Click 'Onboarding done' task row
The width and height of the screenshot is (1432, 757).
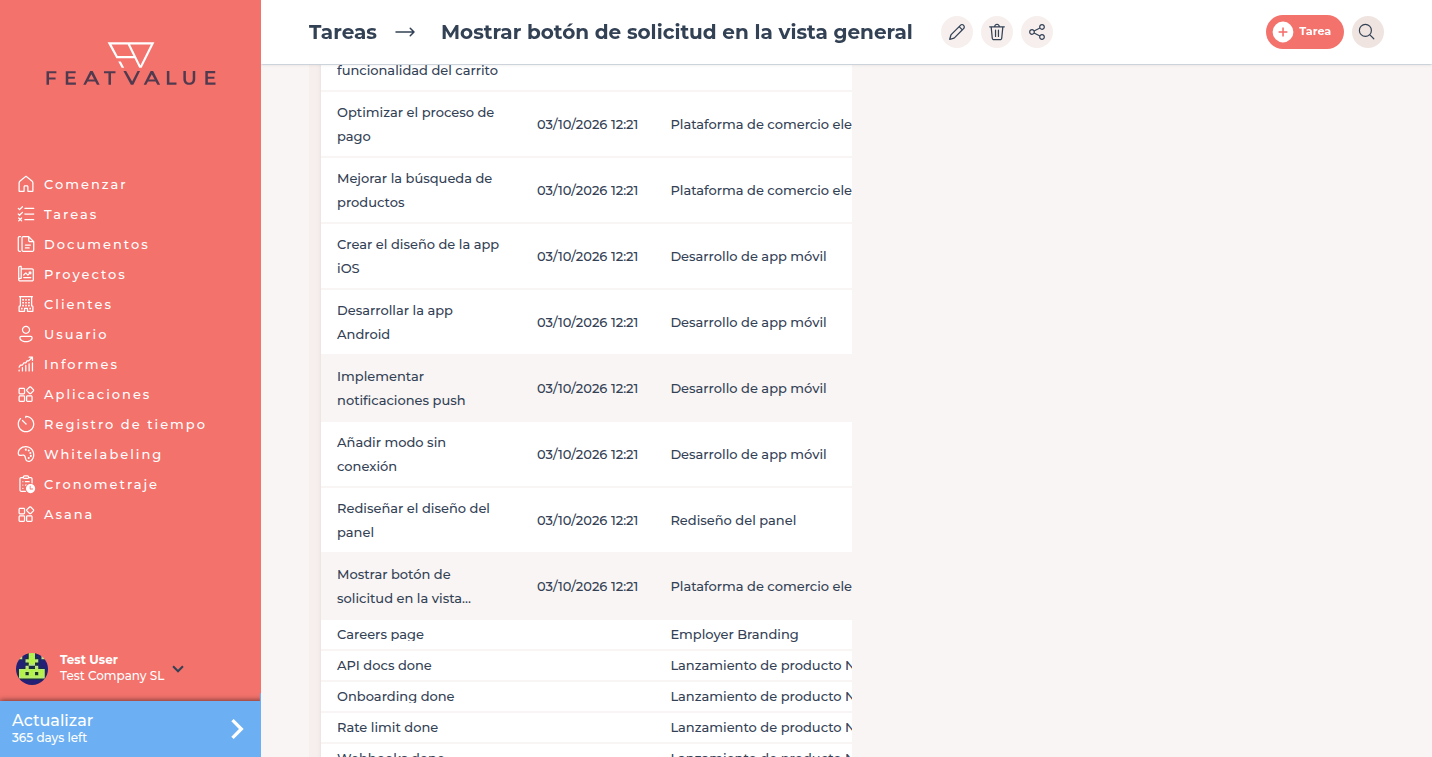pyautogui.click(x=586, y=697)
